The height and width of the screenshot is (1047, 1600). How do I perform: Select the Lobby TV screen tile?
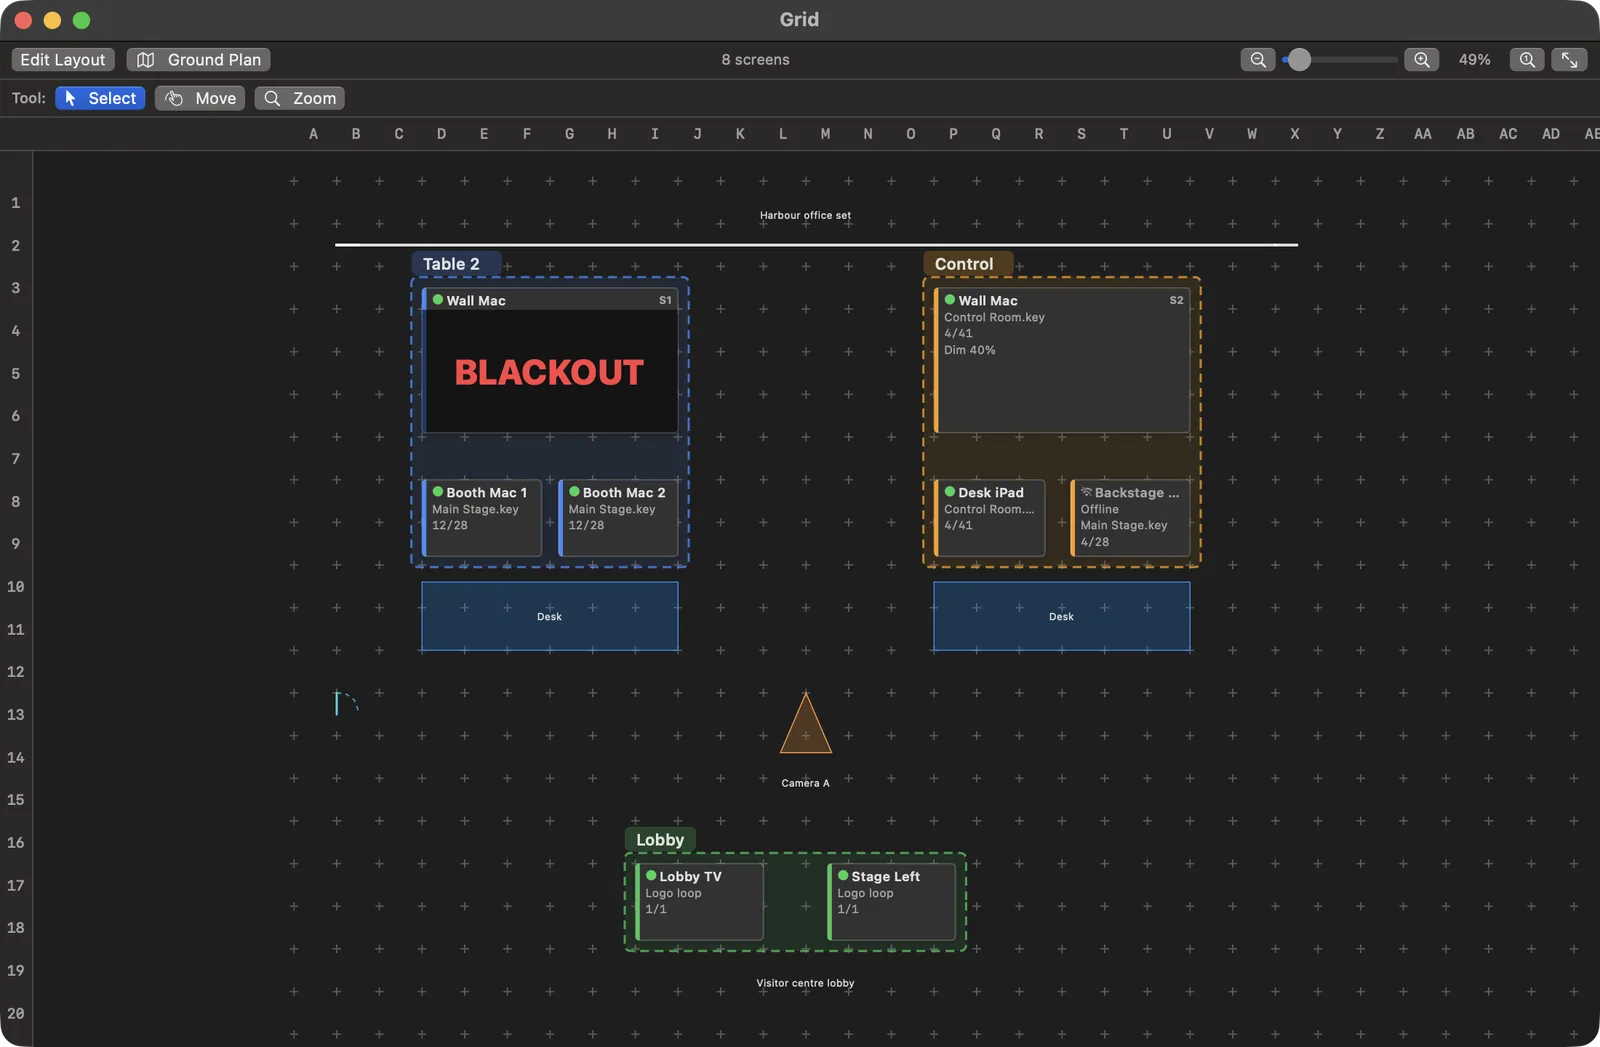(x=700, y=902)
